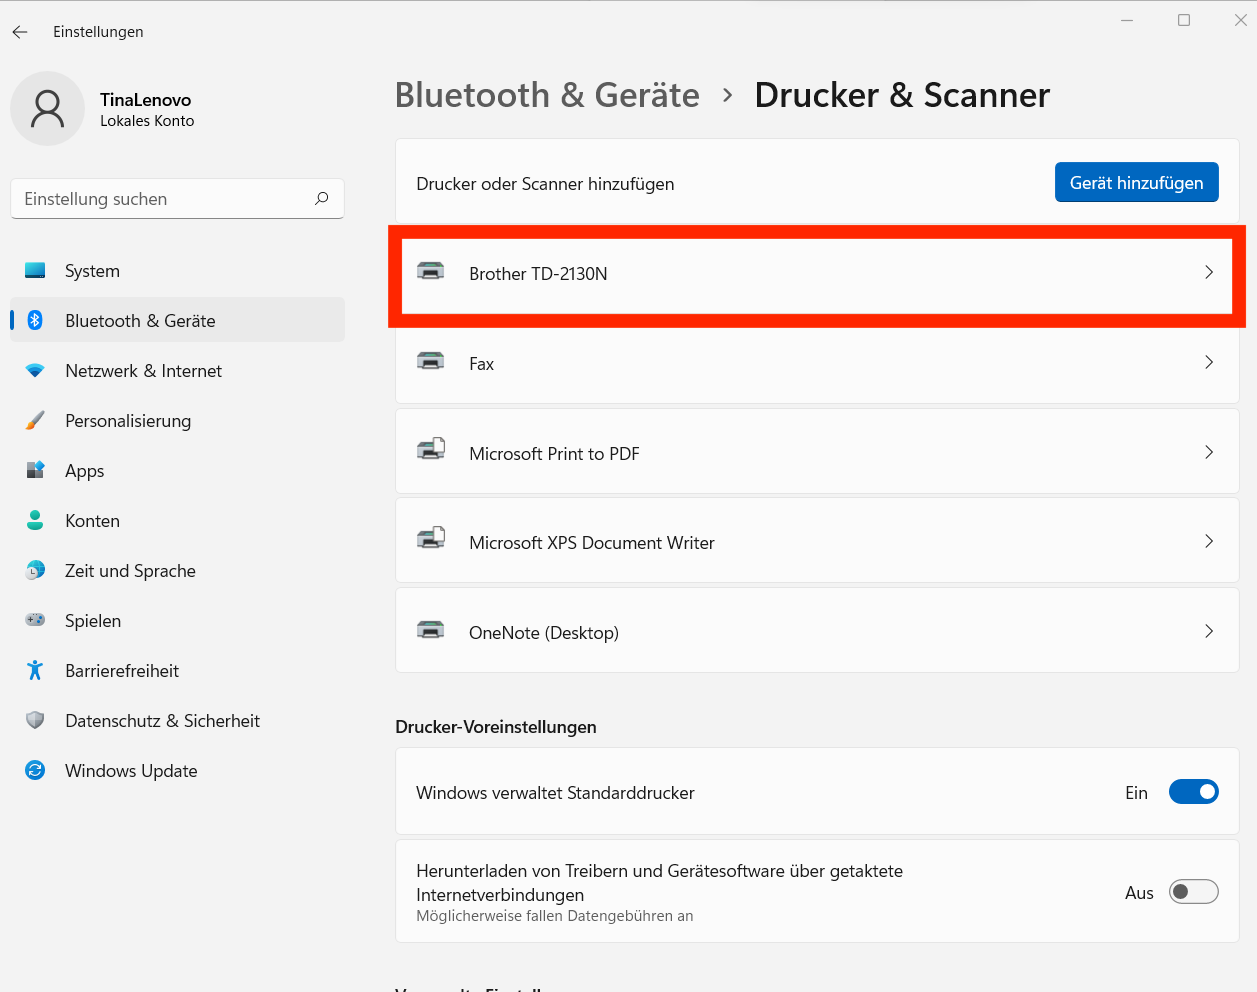Screen dimensions: 1257x992
Task: Click the Zeit und Sprache globe icon
Action: pos(35,570)
